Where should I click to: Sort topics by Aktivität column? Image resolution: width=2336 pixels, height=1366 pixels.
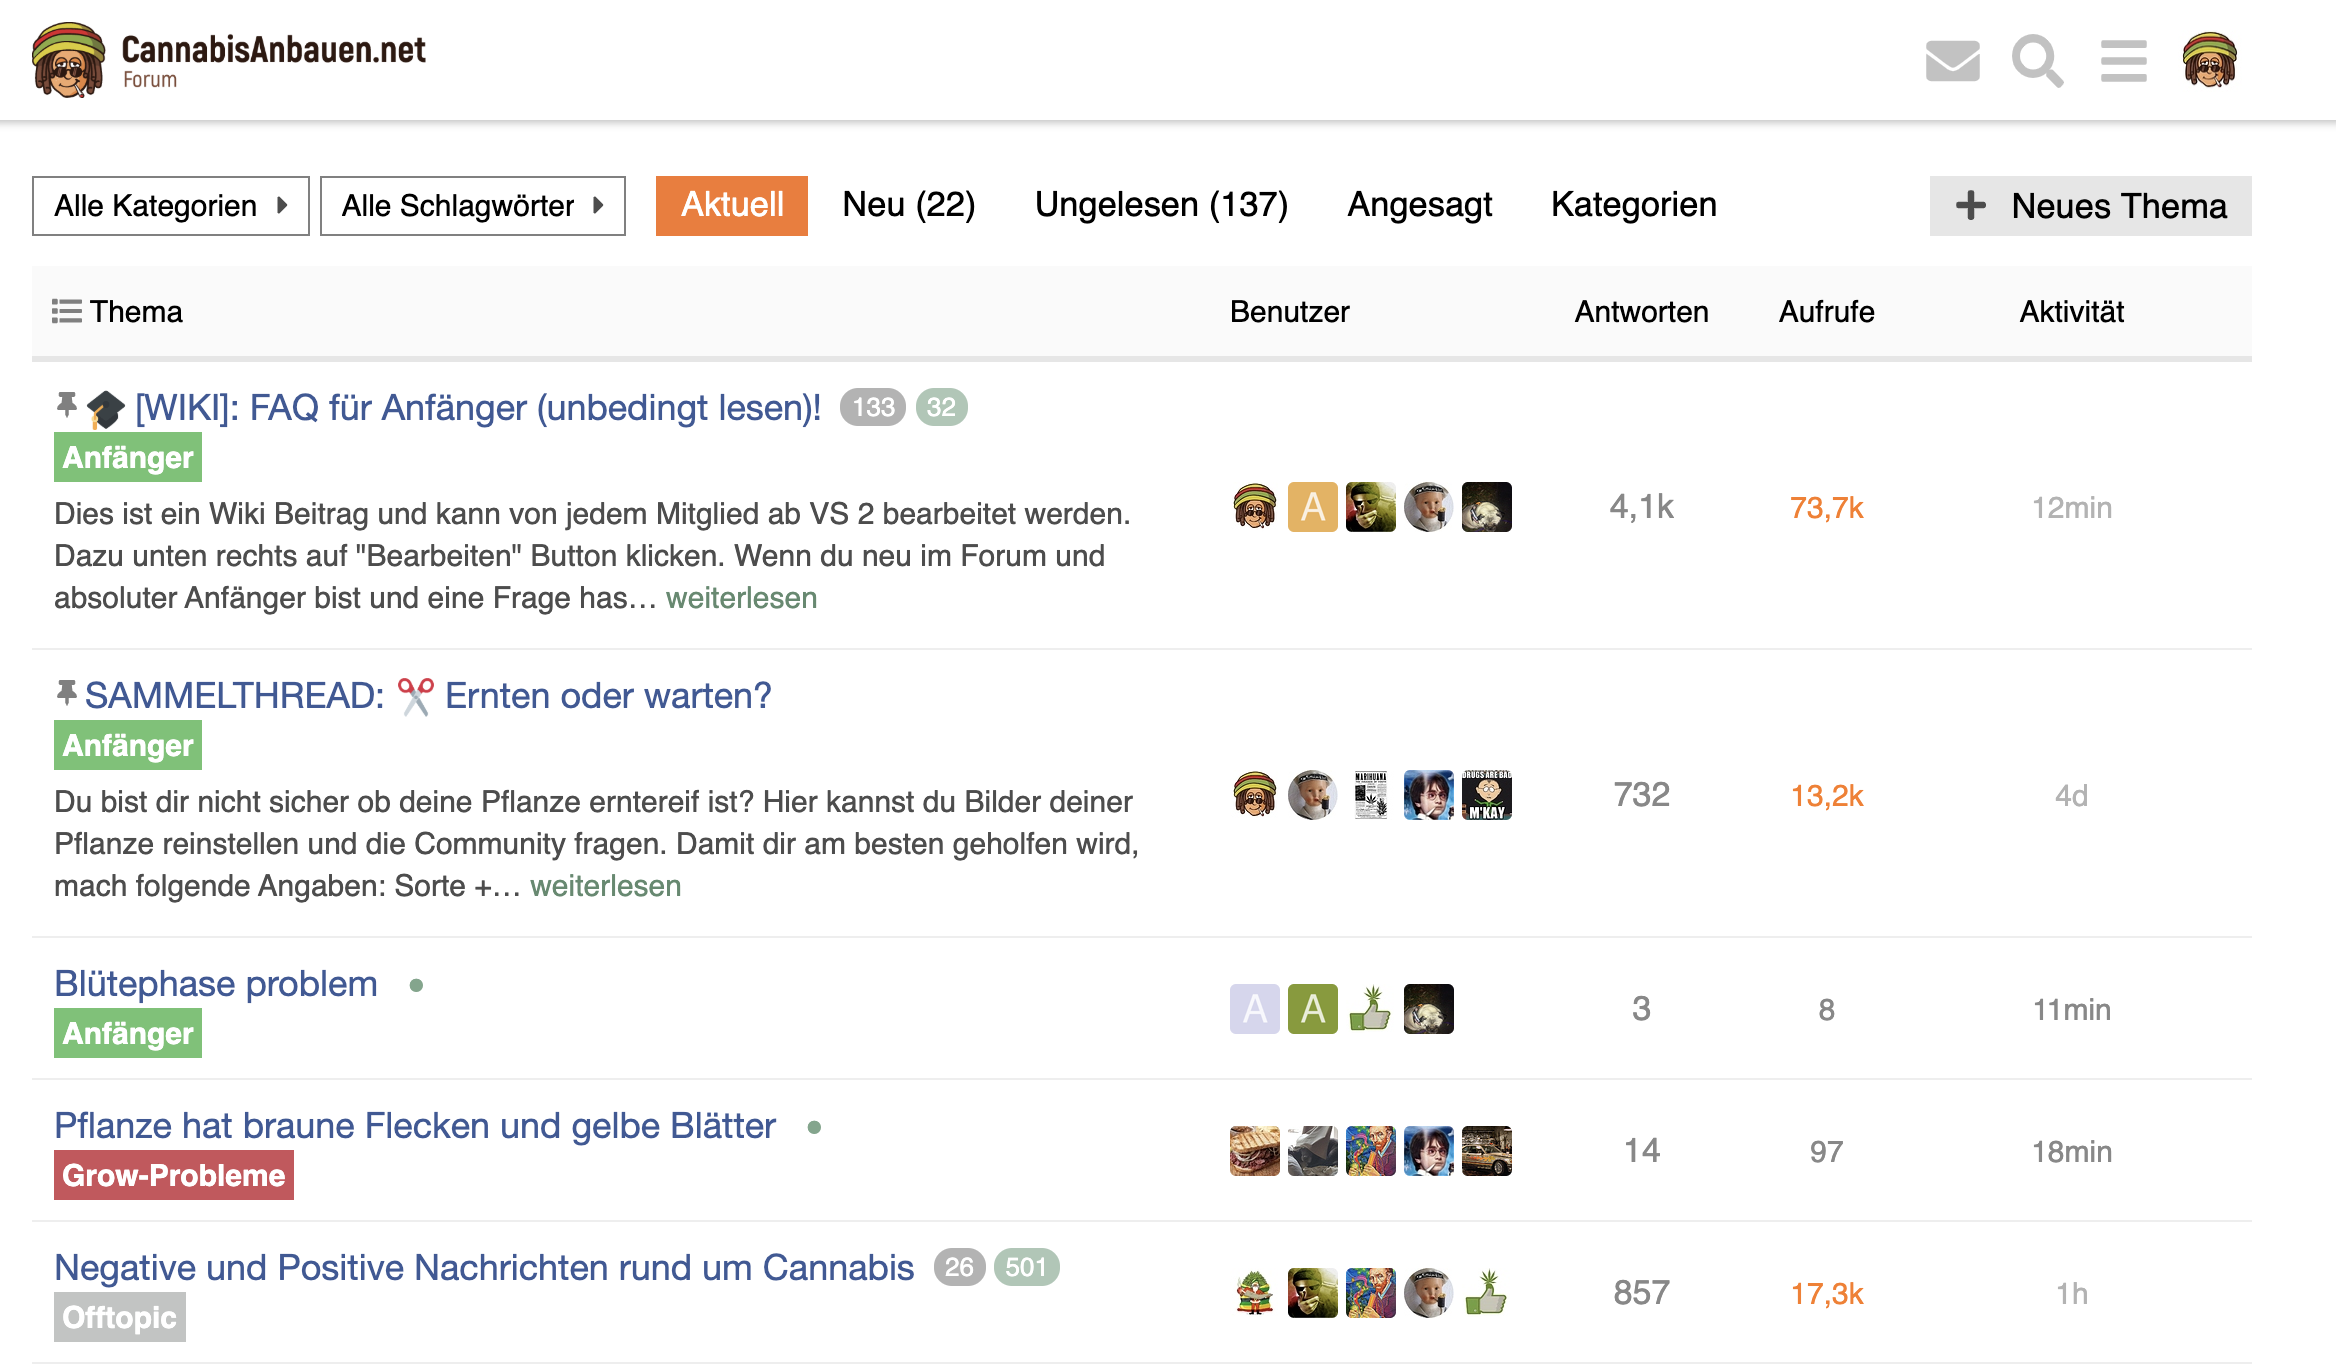(x=2071, y=311)
